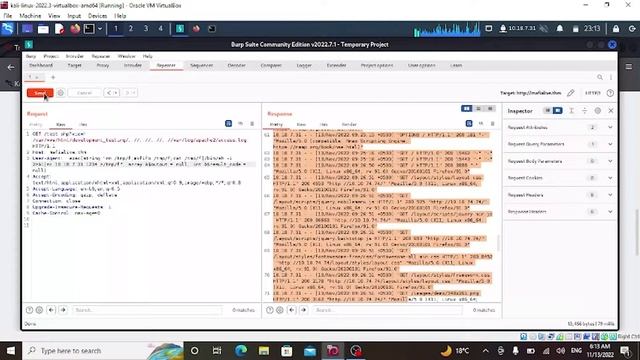The height and width of the screenshot is (360, 640).
Task: Click the response panel vertical scrollbar
Action: click(x=498, y=243)
